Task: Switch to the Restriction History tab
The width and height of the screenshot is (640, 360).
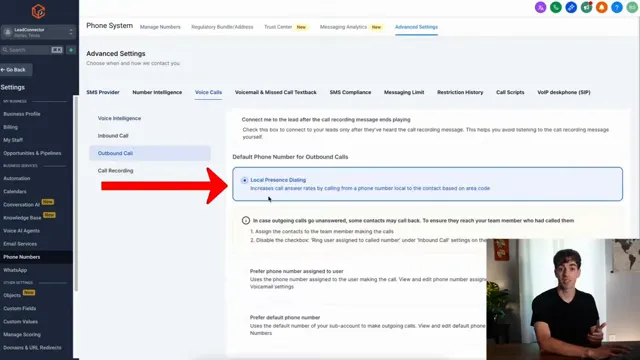Action: click(x=460, y=92)
